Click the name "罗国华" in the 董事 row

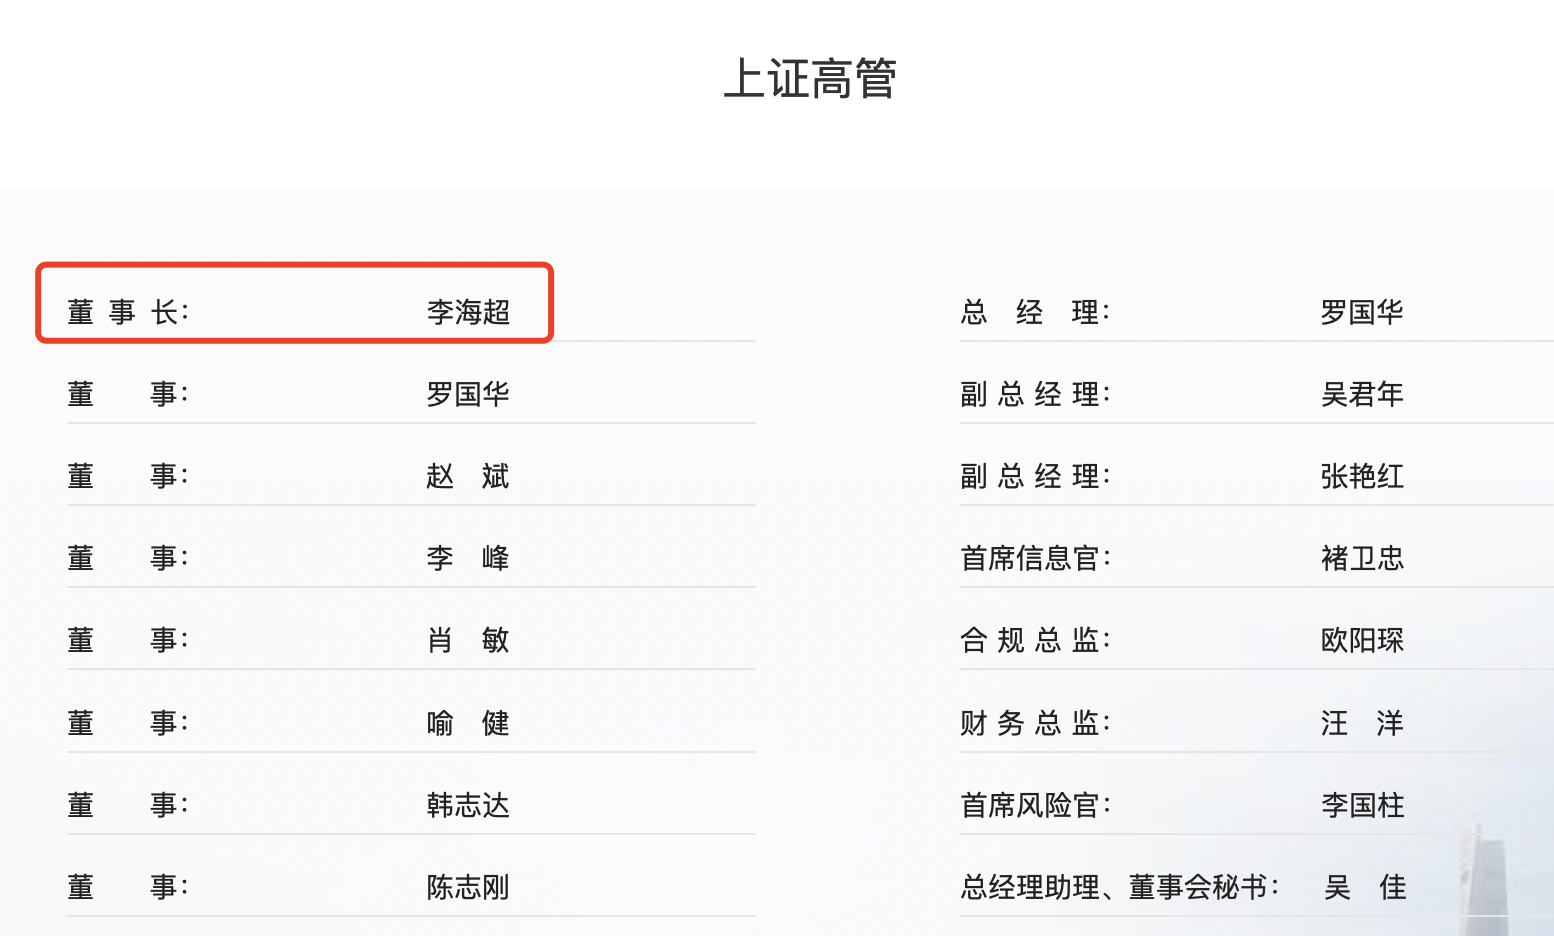tap(468, 394)
